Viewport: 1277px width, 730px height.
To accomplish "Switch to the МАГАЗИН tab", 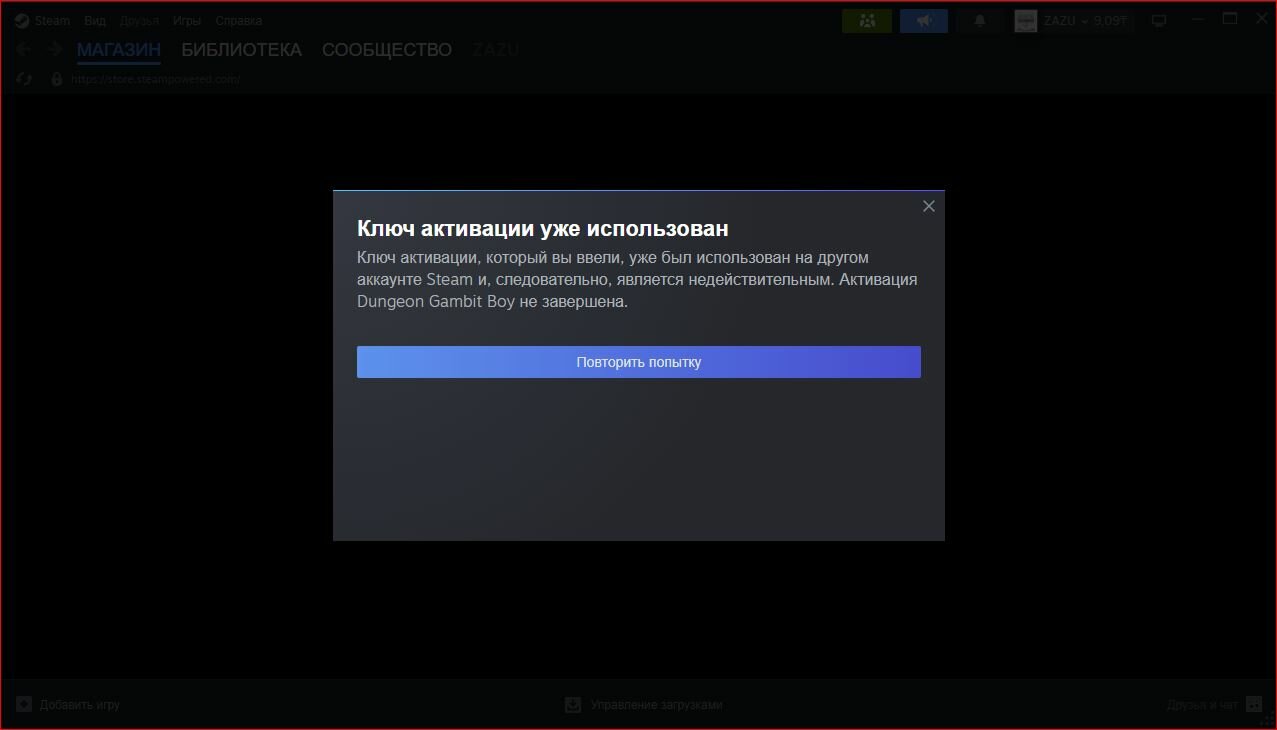I will click(119, 49).
